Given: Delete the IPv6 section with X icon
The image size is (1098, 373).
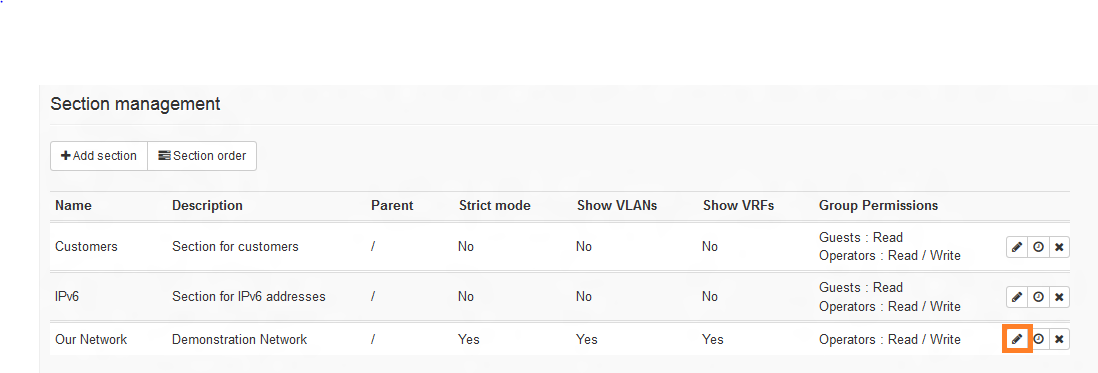Looking at the screenshot, I should pyautogui.click(x=1059, y=297).
